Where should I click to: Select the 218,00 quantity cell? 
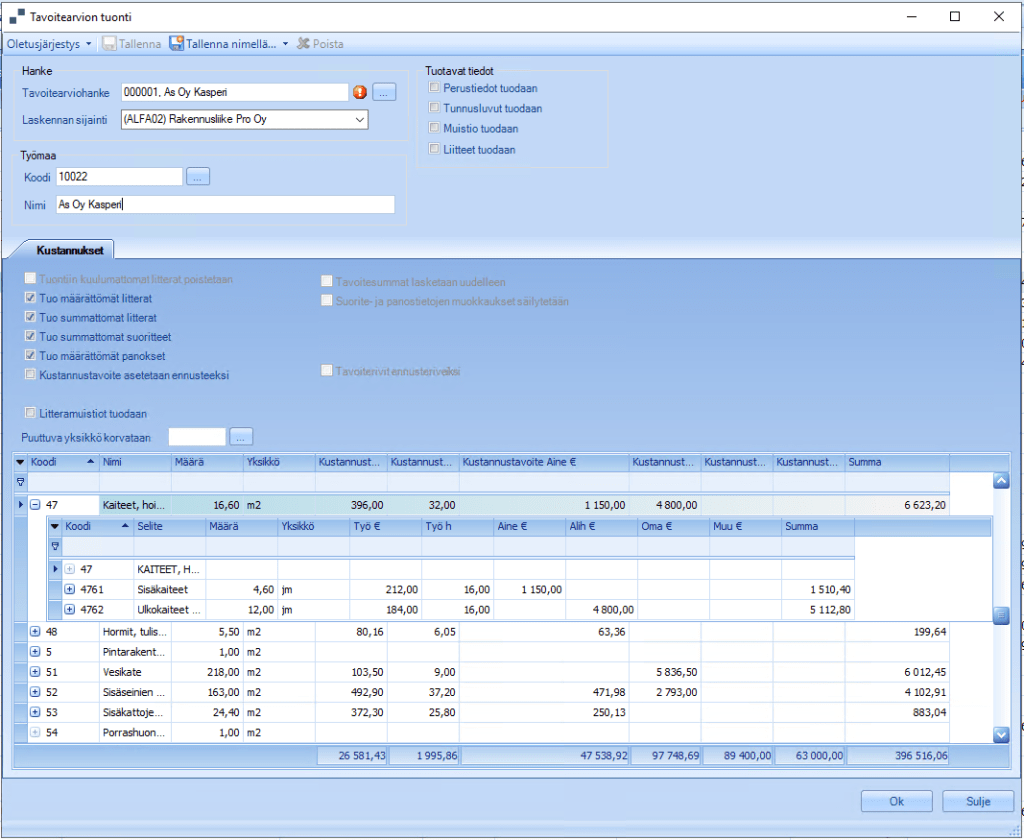207,672
